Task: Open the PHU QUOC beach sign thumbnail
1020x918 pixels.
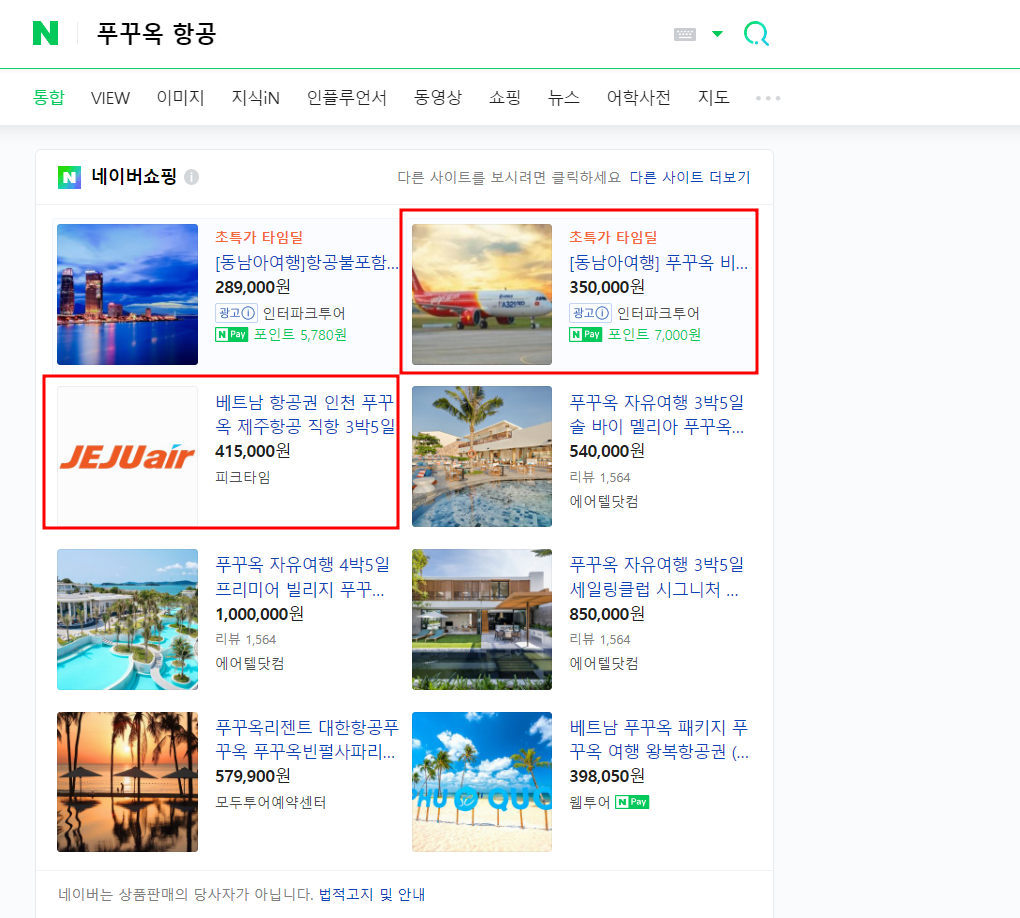Action: 482,781
